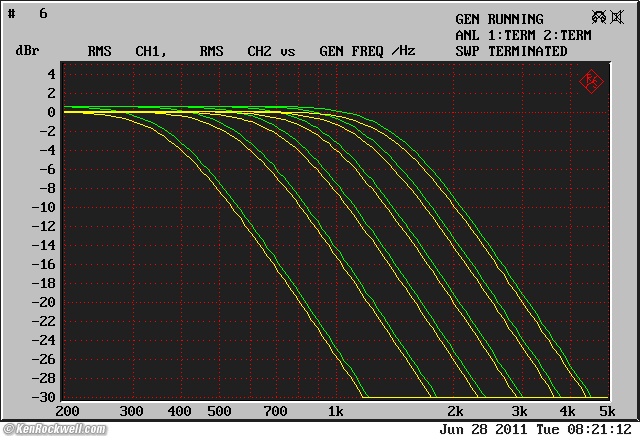
Task: Click the 1k frequency axis marker
Action: pyautogui.click(x=336, y=411)
